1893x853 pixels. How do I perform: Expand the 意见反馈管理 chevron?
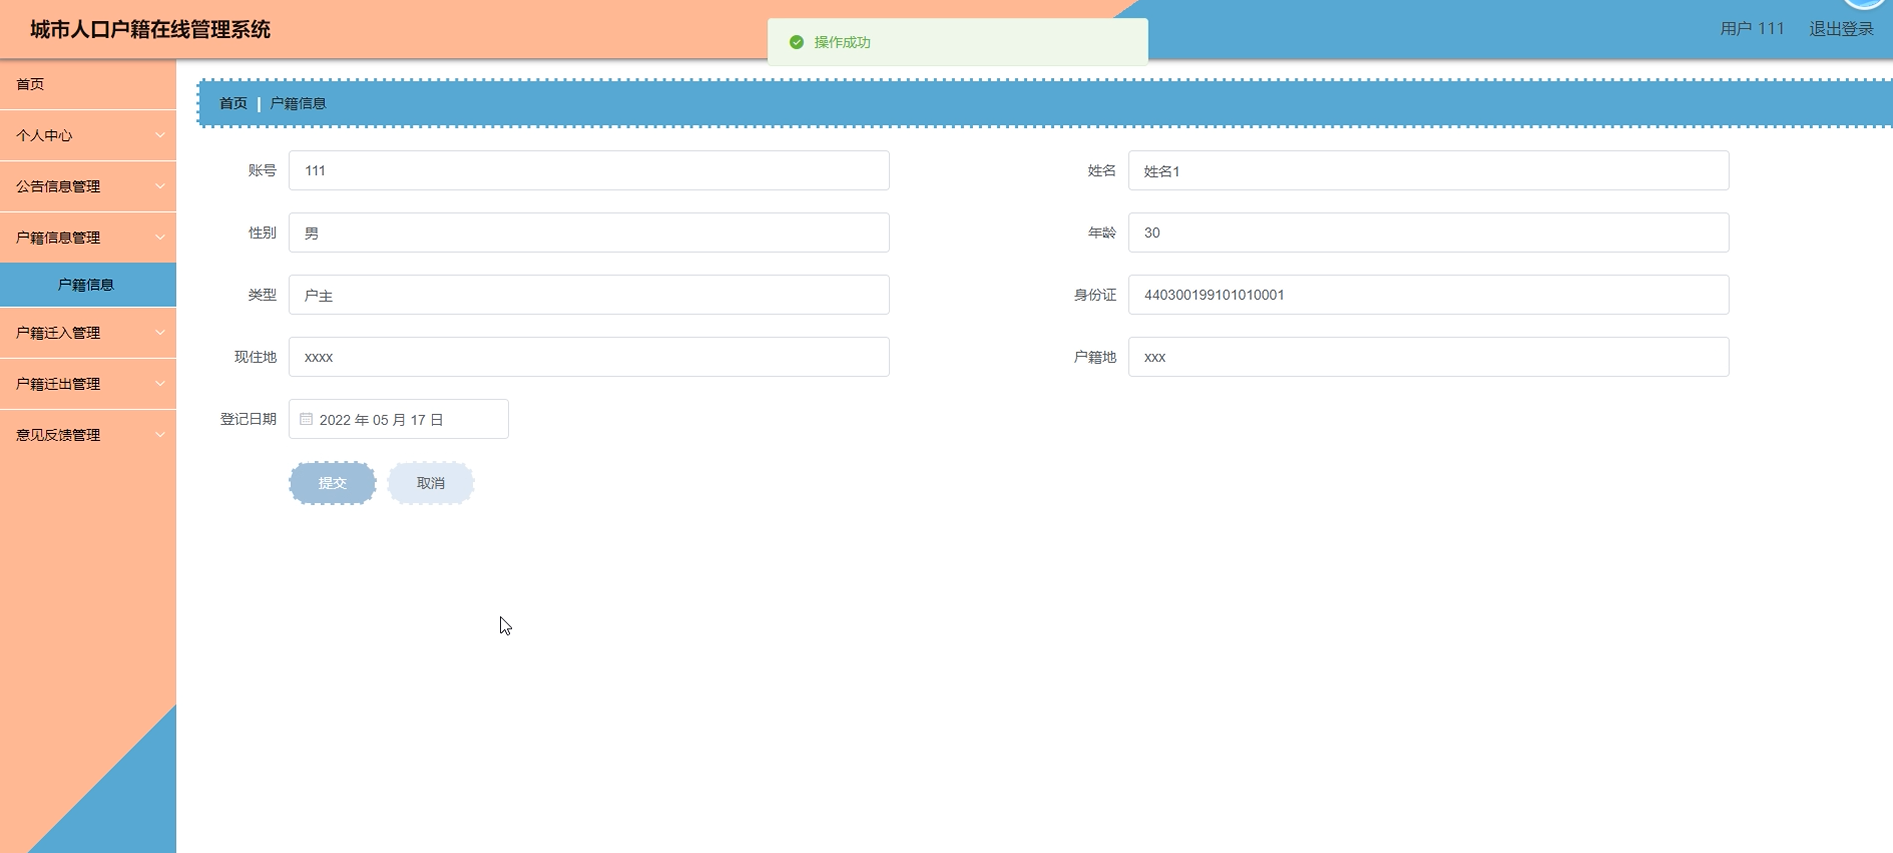click(x=160, y=434)
